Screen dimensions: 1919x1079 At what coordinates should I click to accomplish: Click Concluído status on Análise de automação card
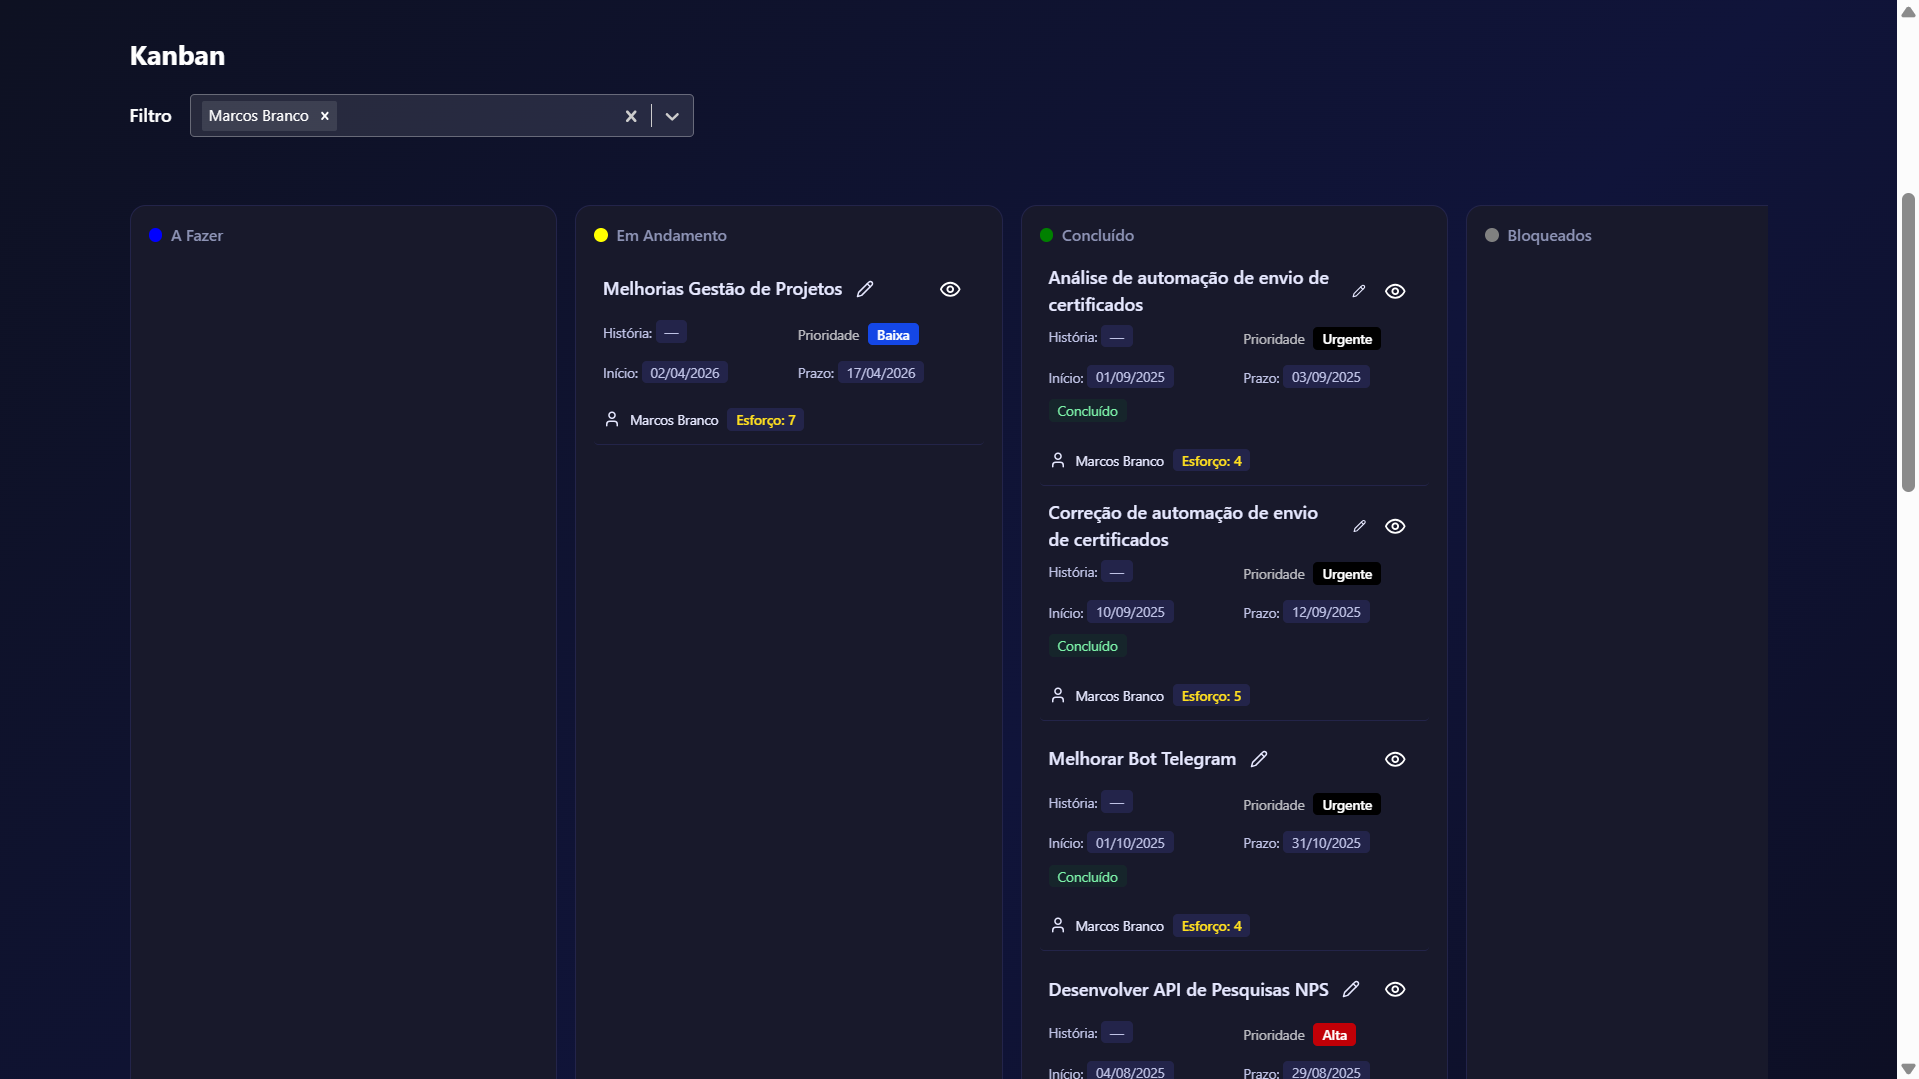point(1087,411)
